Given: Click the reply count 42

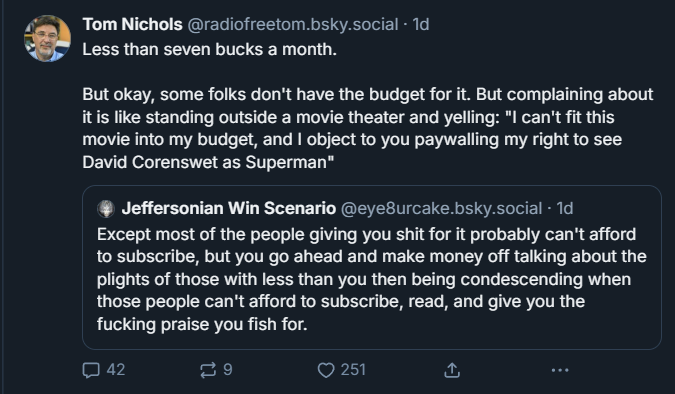Looking at the screenshot, I should [x=116, y=370].
